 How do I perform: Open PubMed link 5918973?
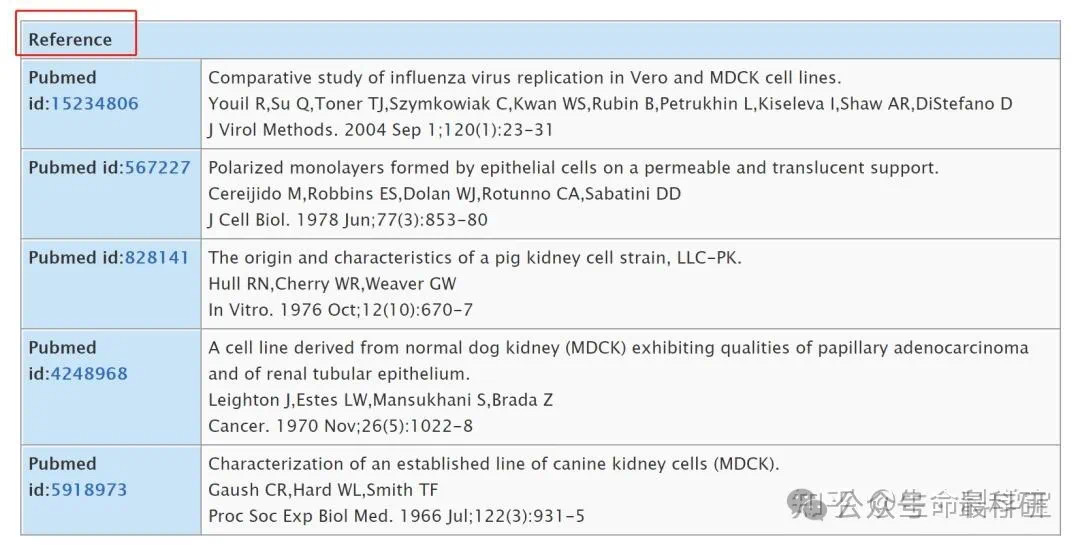tap(89, 490)
